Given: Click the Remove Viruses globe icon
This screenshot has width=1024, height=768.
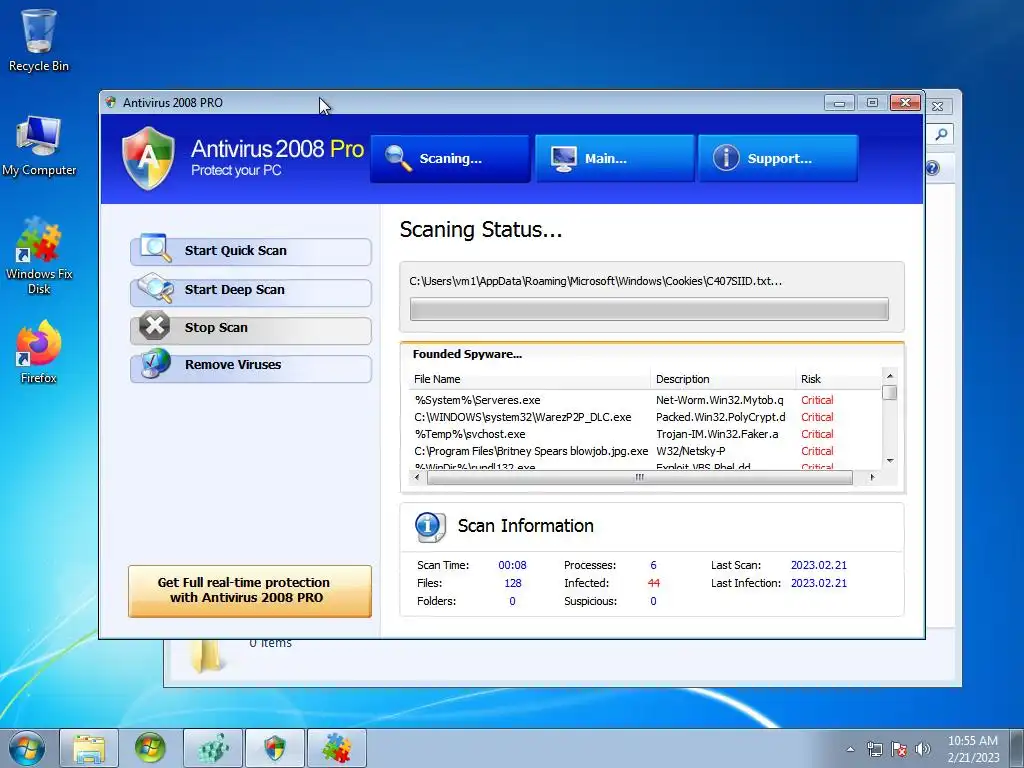Looking at the screenshot, I should click(155, 362).
